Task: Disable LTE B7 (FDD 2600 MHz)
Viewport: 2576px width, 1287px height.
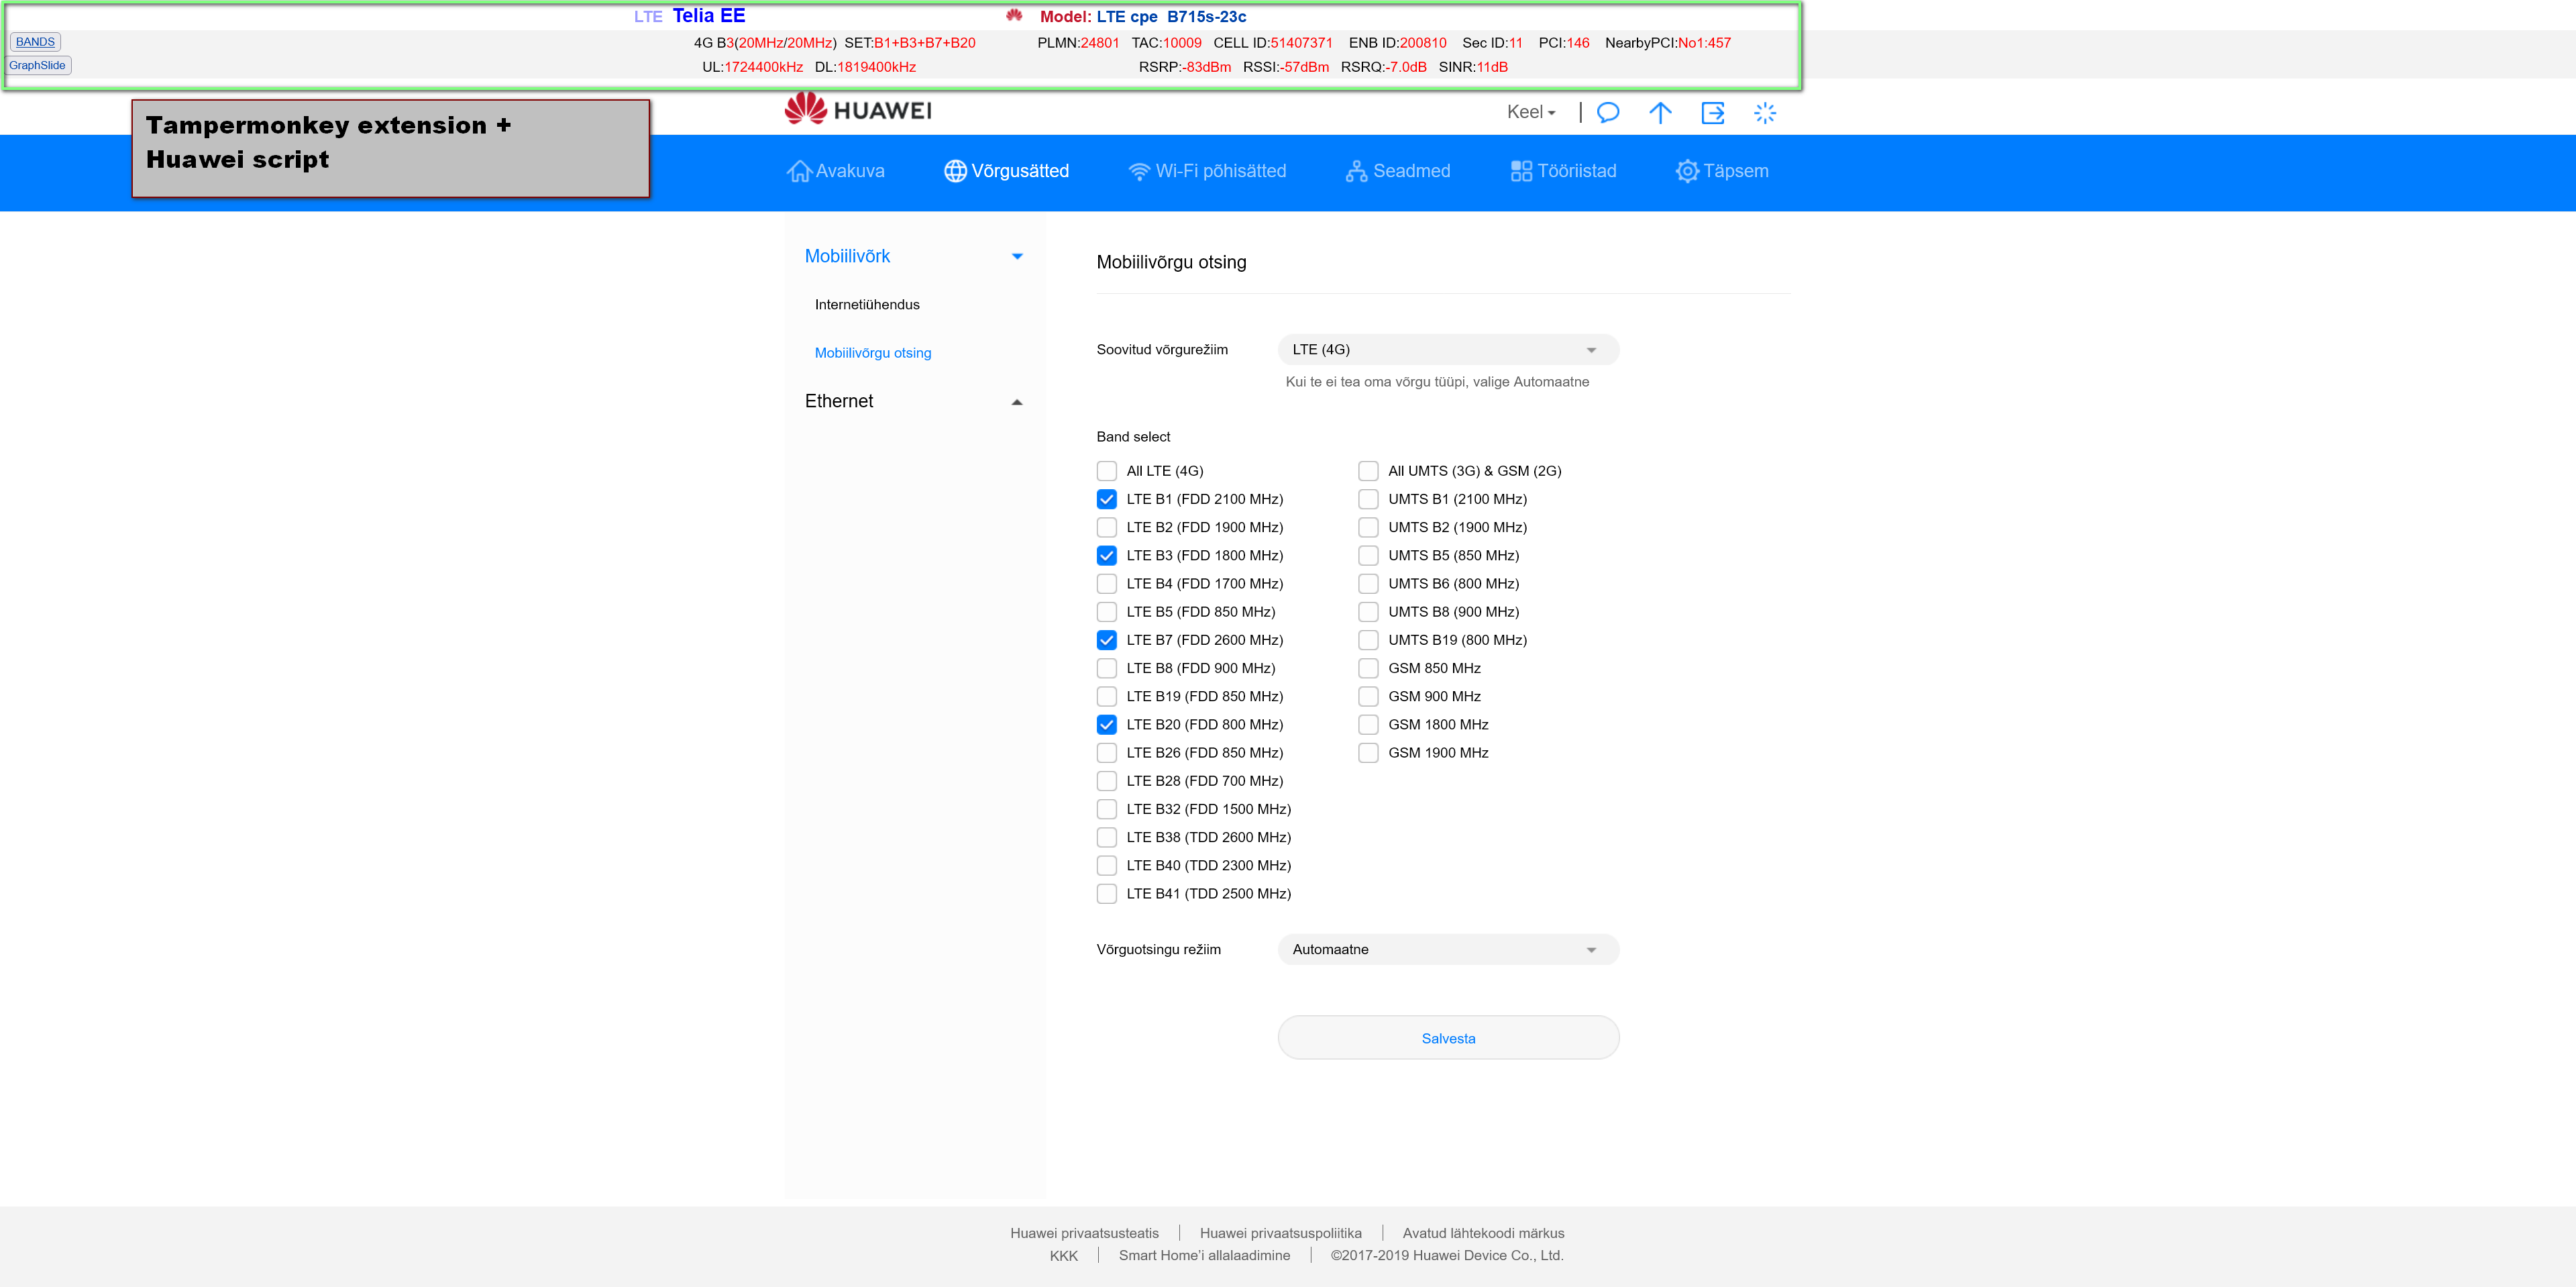Action: point(1107,640)
